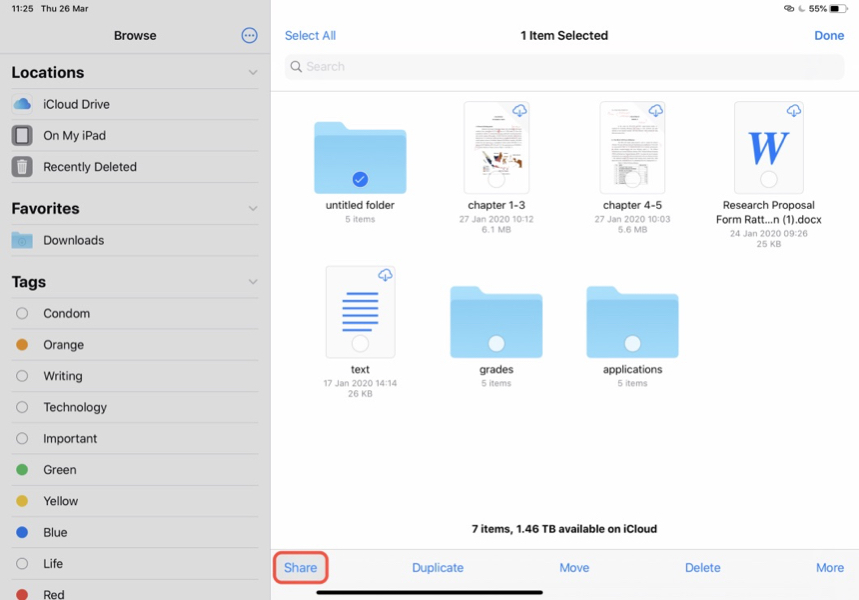The width and height of the screenshot is (859, 600).
Task: Tap Select All
Action: pos(310,36)
